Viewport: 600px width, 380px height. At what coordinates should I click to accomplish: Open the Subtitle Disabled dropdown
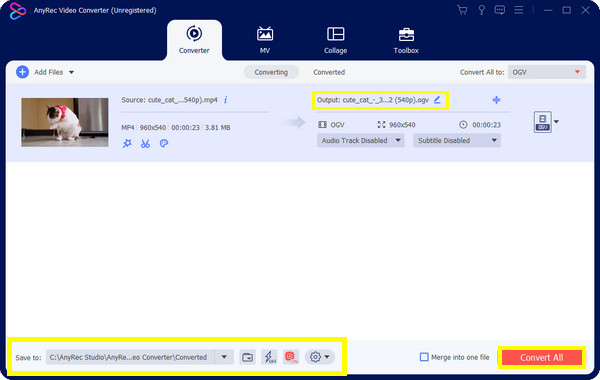coord(457,140)
